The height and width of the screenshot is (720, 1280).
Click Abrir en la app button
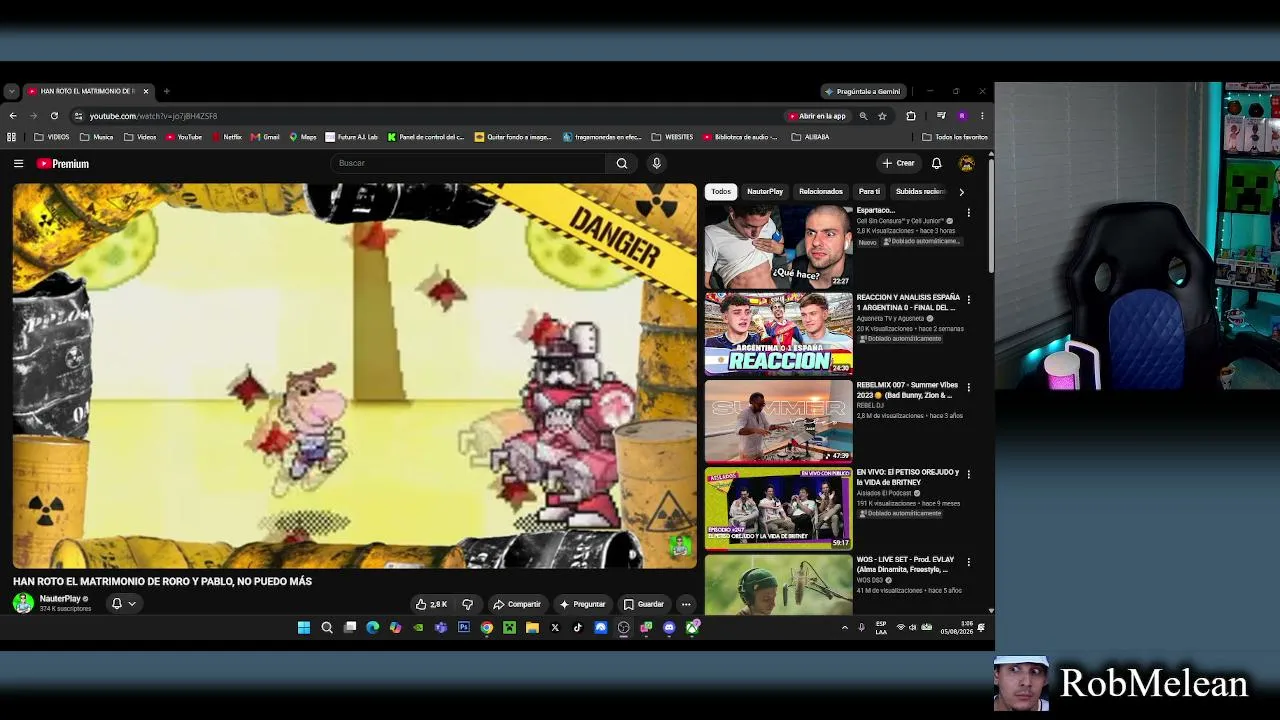point(817,116)
